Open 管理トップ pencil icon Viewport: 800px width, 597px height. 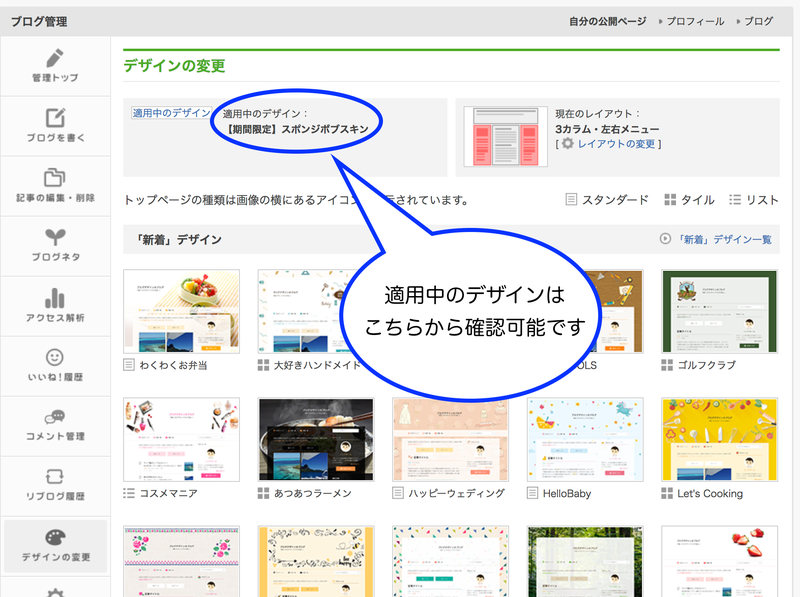coord(55,58)
